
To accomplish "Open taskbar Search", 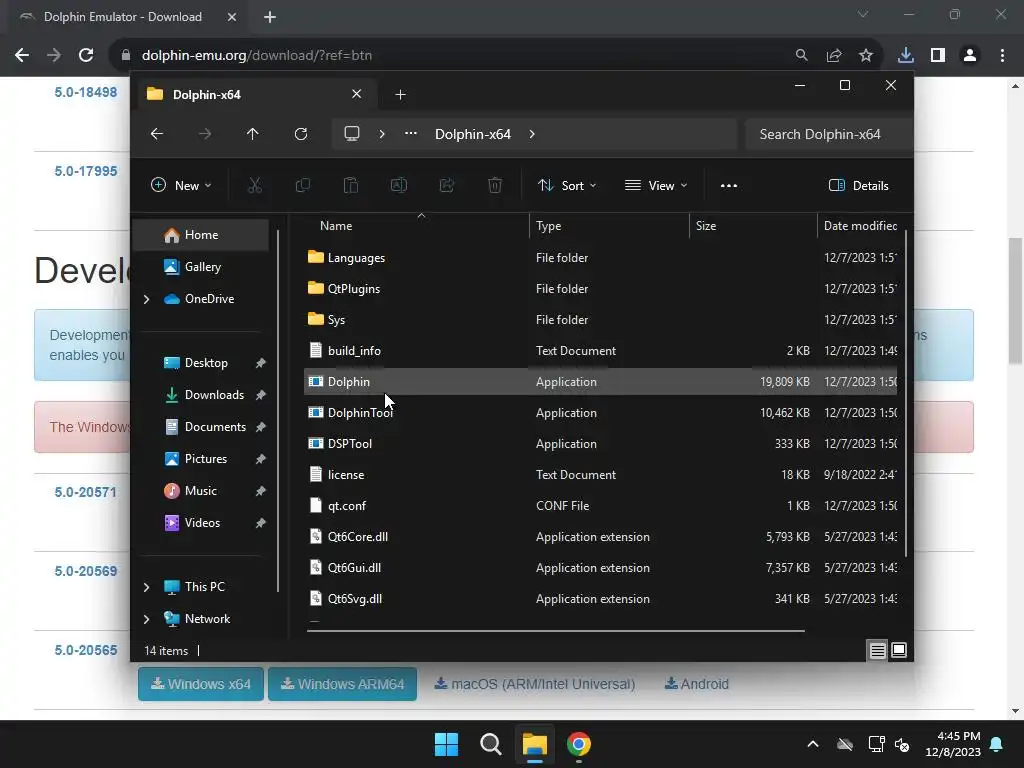I will tap(490, 744).
